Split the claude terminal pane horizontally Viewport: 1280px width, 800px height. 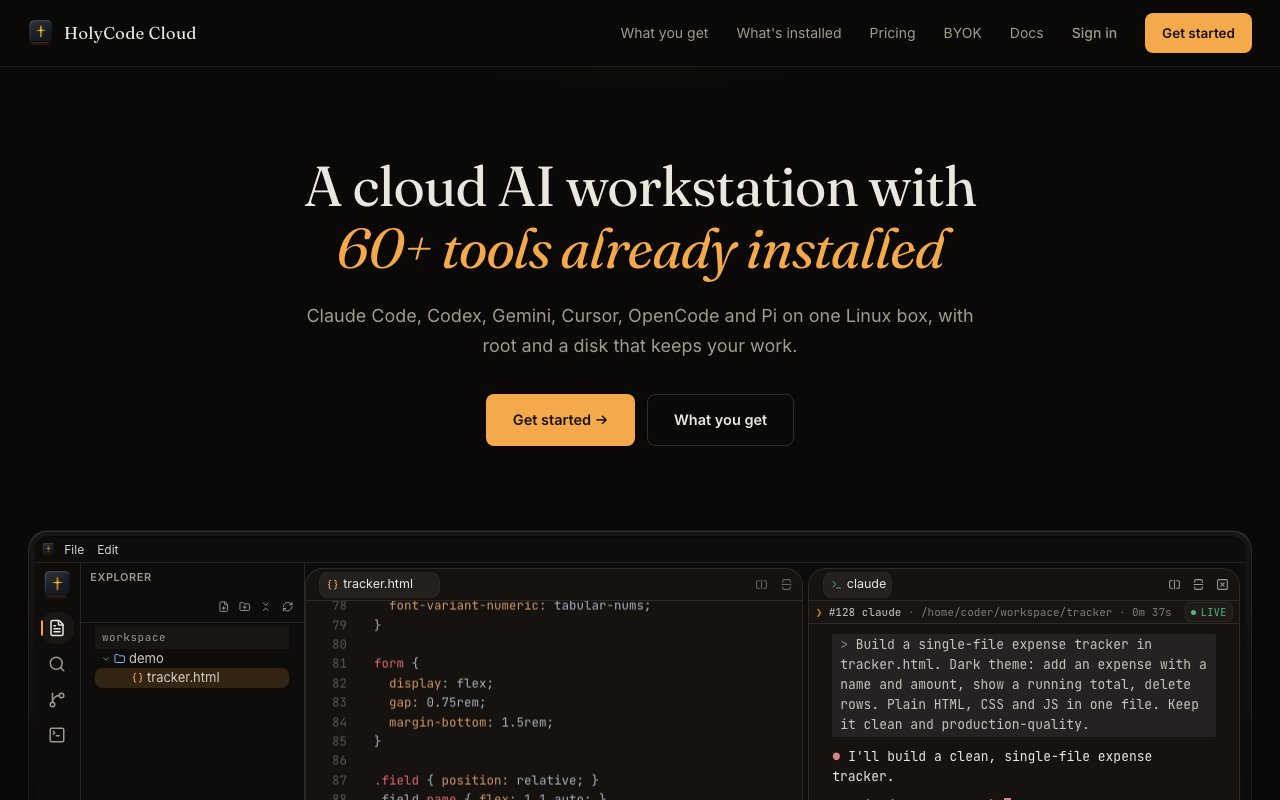click(1174, 584)
